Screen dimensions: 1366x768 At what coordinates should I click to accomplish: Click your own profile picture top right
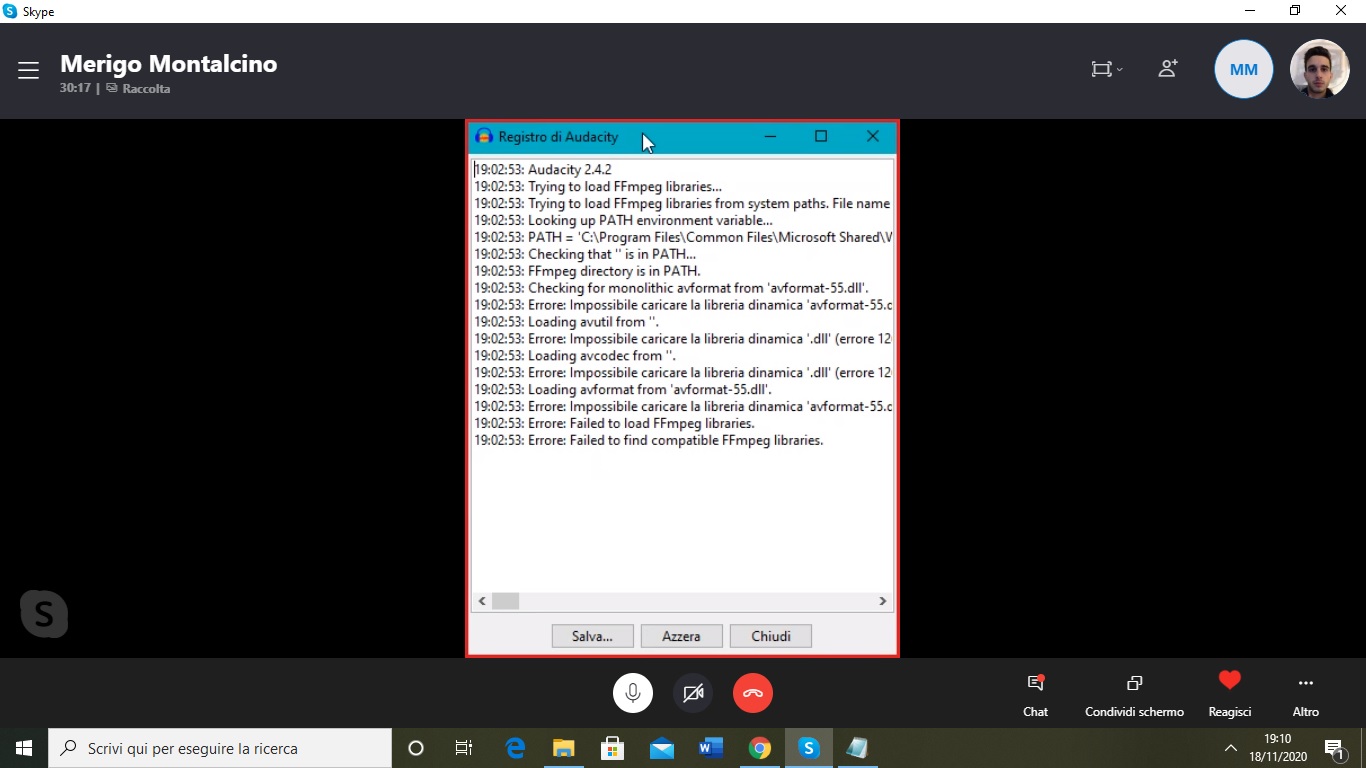pos(1319,69)
